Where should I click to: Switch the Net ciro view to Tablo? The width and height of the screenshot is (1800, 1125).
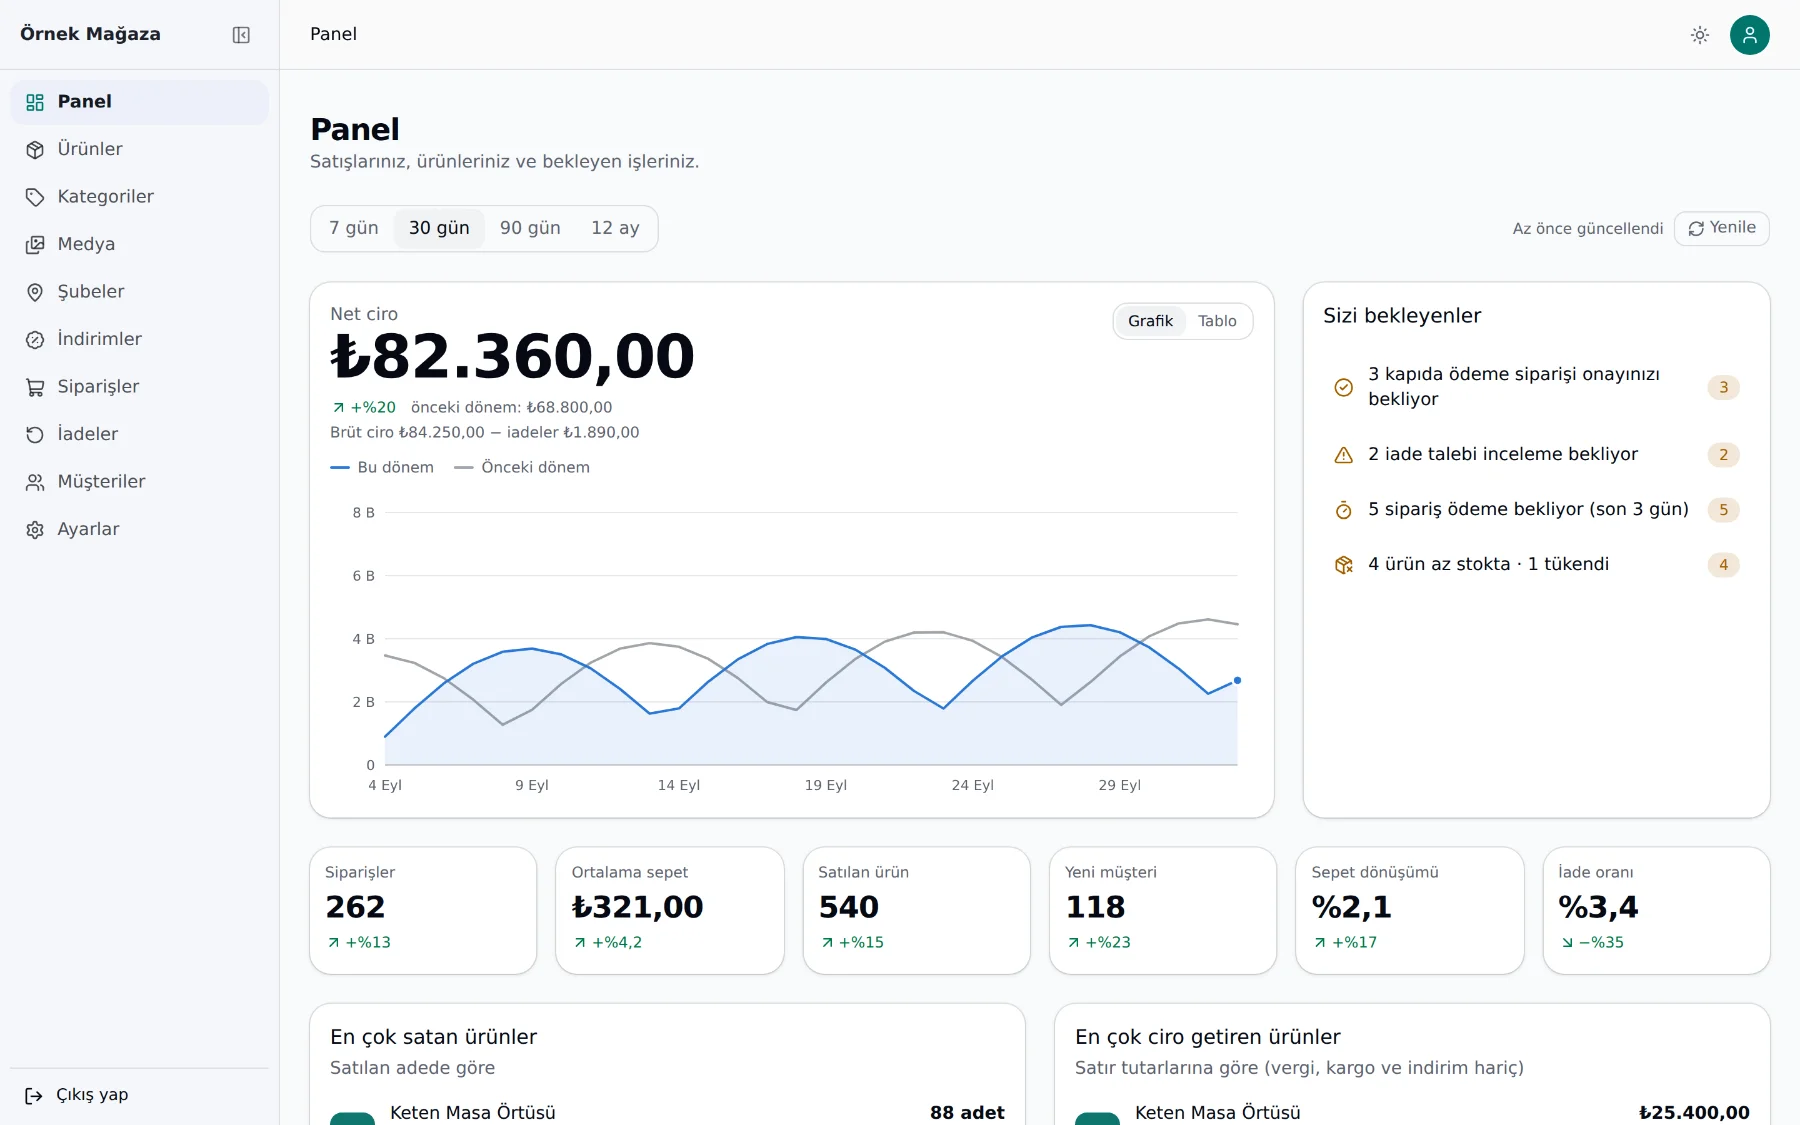pyautogui.click(x=1217, y=321)
